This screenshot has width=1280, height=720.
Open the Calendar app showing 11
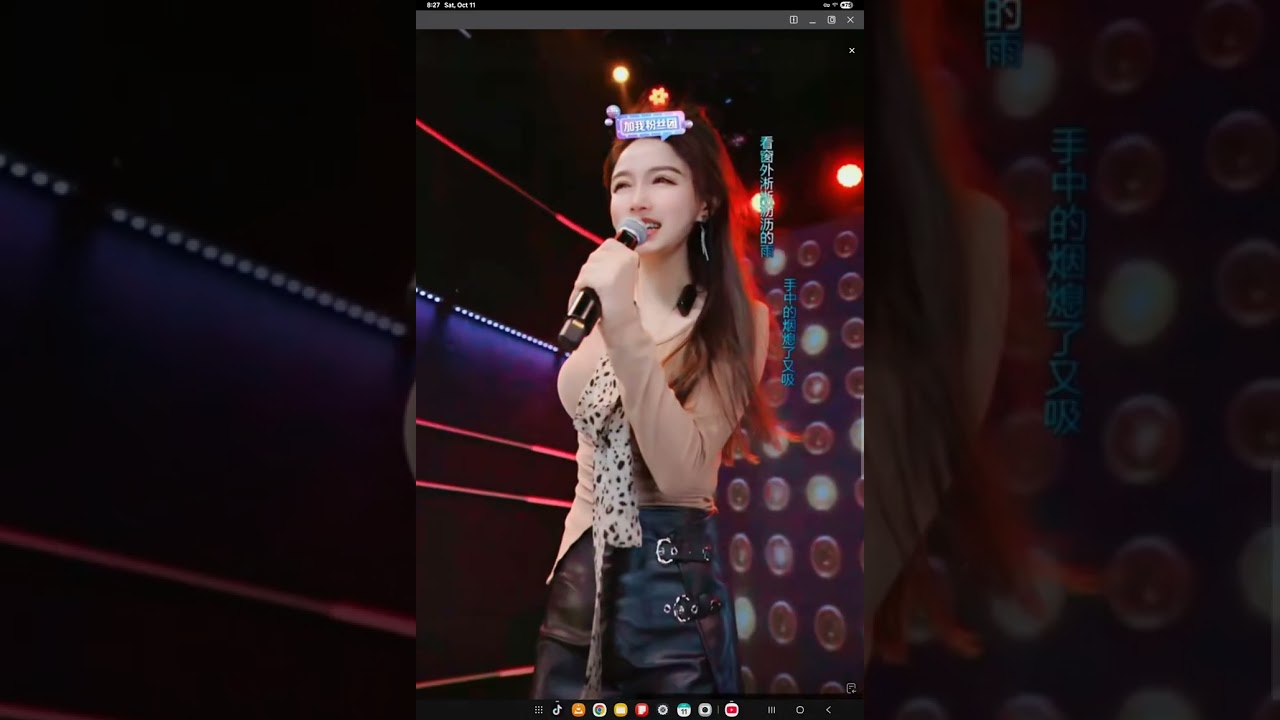click(x=684, y=710)
